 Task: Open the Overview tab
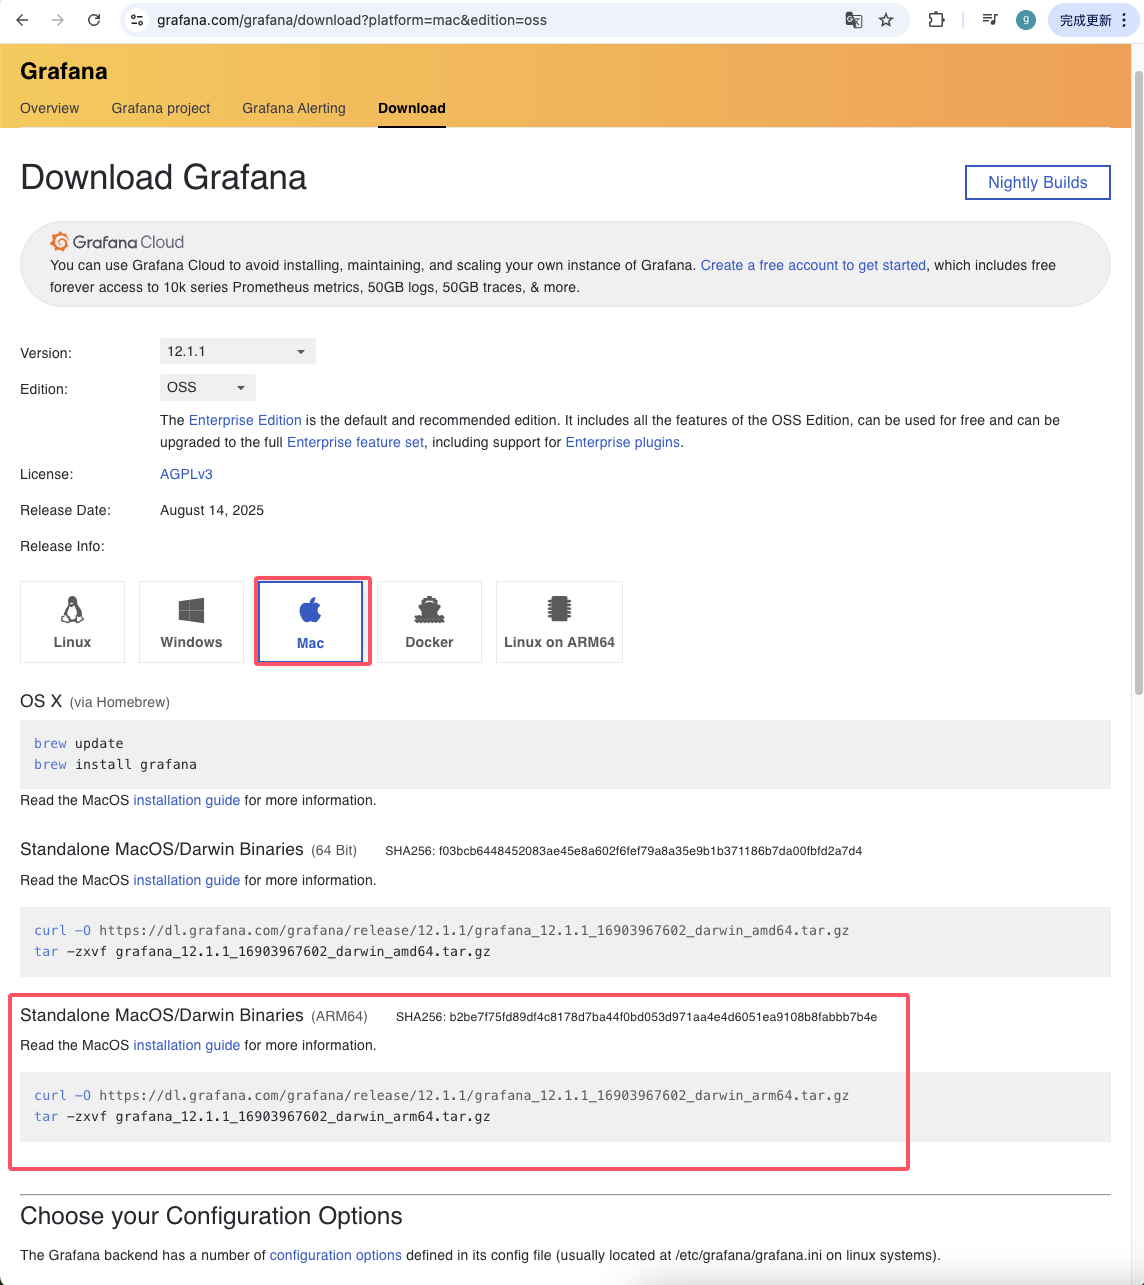(x=49, y=108)
